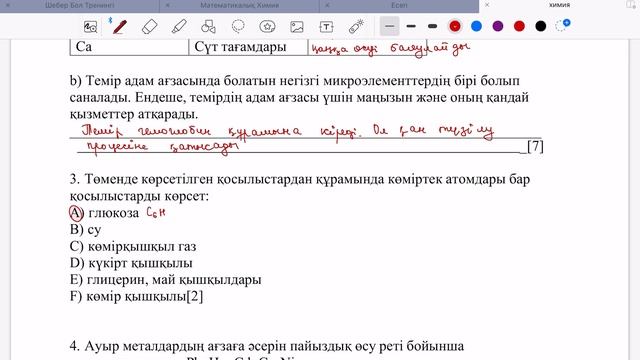Click answer option E) глицерин, май қышқылдары
Screen dimensions: 640x360
pyautogui.click(x=165, y=280)
